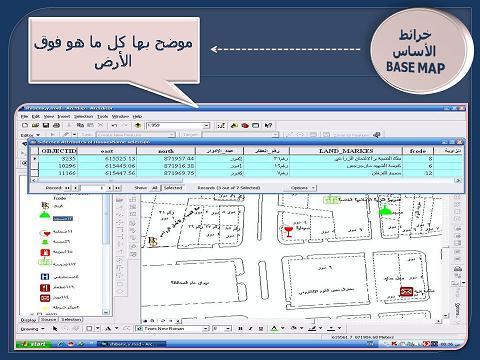The image size is (480, 360).
Task: Open ArcToolbox via the red toolbox icon
Action: coord(245,126)
